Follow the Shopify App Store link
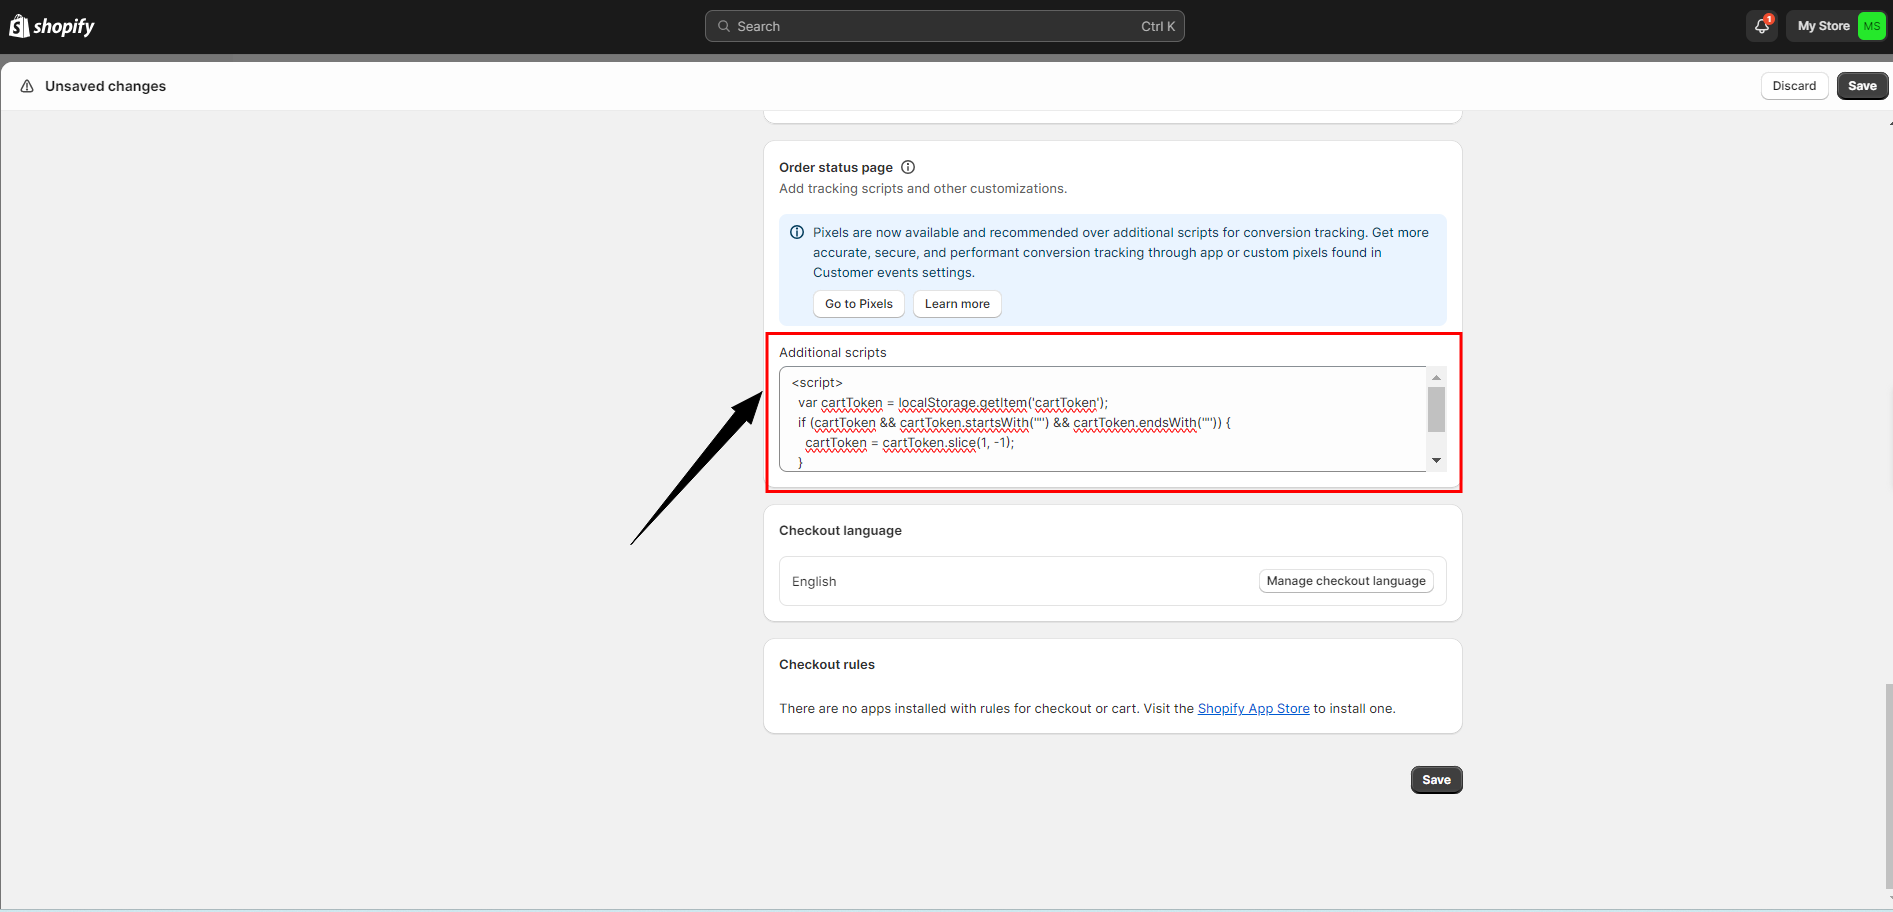The image size is (1893, 912). [x=1253, y=708]
